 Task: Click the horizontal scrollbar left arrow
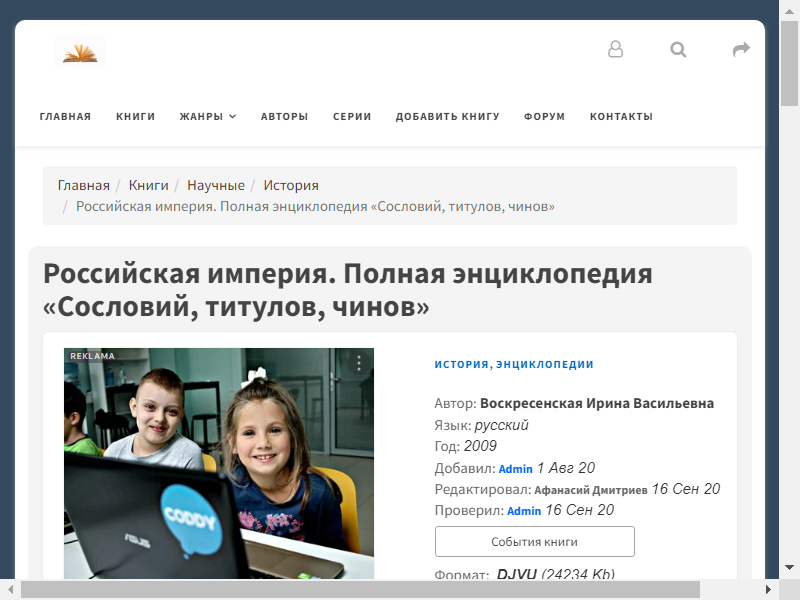pyautogui.click(x=10, y=590)
